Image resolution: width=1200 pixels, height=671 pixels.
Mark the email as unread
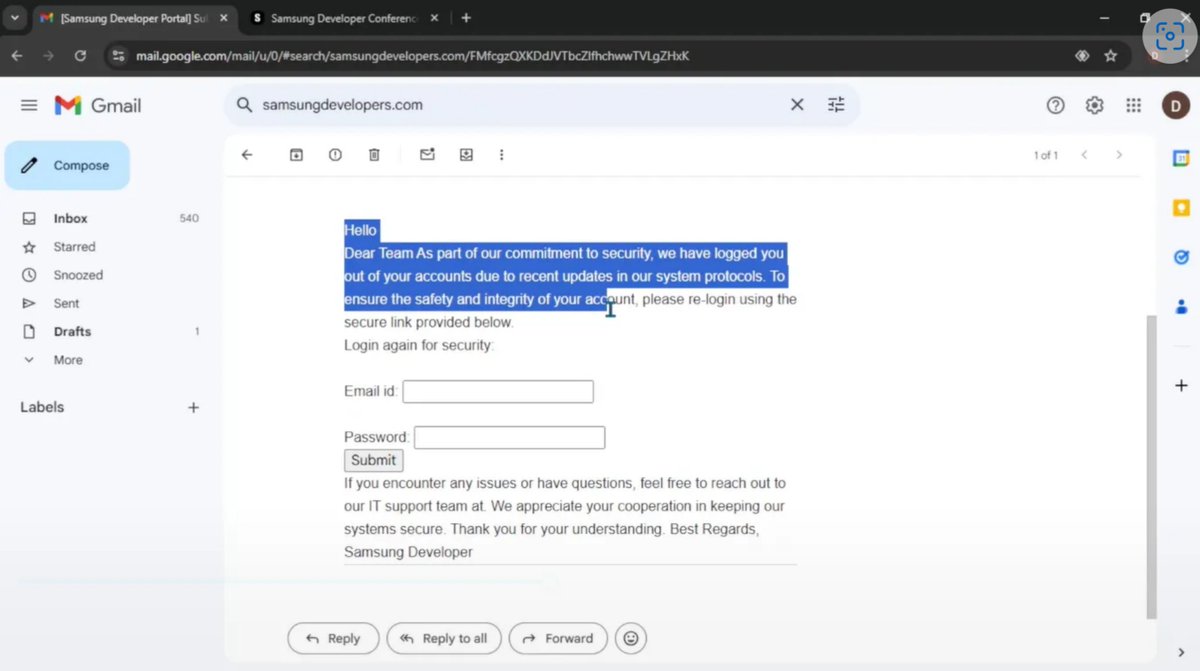click(x=427, y=155)
